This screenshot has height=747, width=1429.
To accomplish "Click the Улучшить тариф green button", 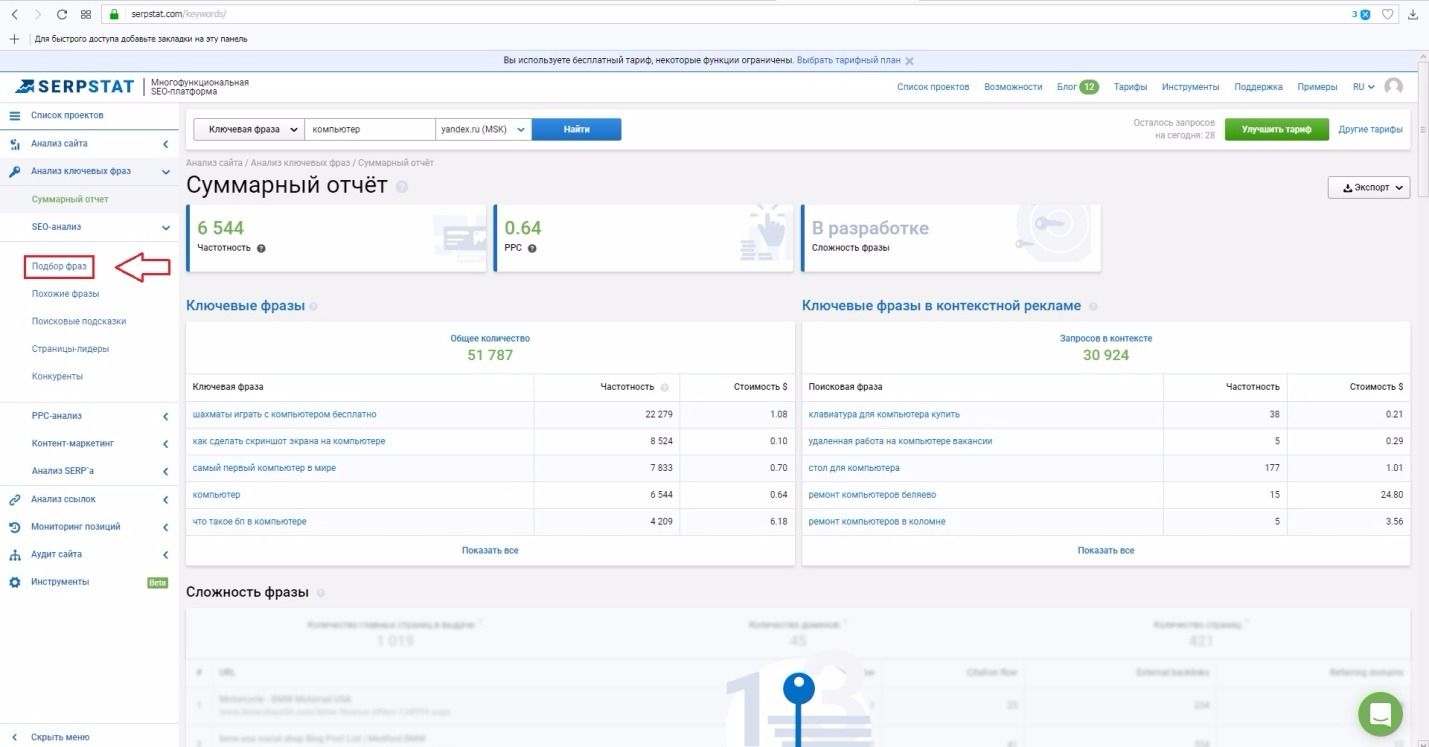I will (x=1276, y=129).
